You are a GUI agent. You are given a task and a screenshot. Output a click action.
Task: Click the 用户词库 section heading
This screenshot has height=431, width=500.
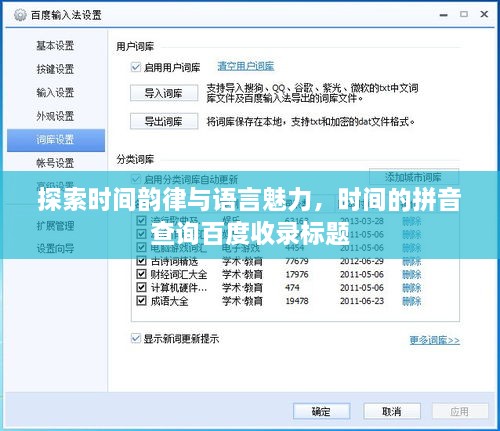135,46
